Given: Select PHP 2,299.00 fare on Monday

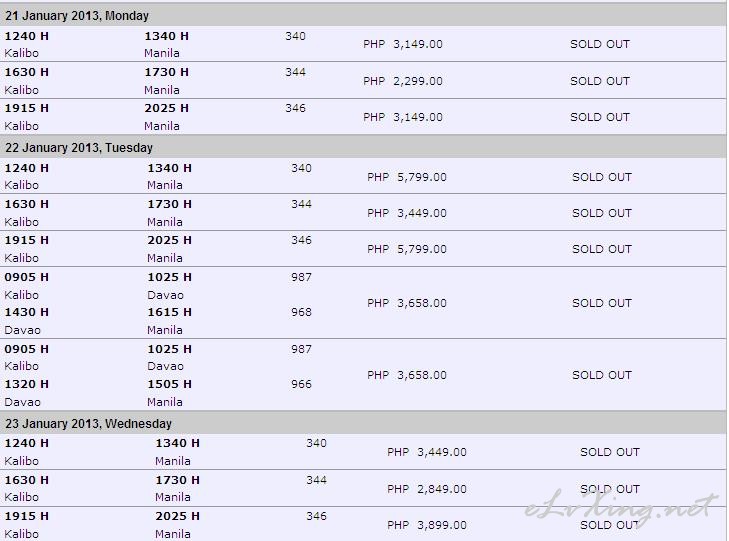Looking at the screenshot, I should (x=403, y=81).
